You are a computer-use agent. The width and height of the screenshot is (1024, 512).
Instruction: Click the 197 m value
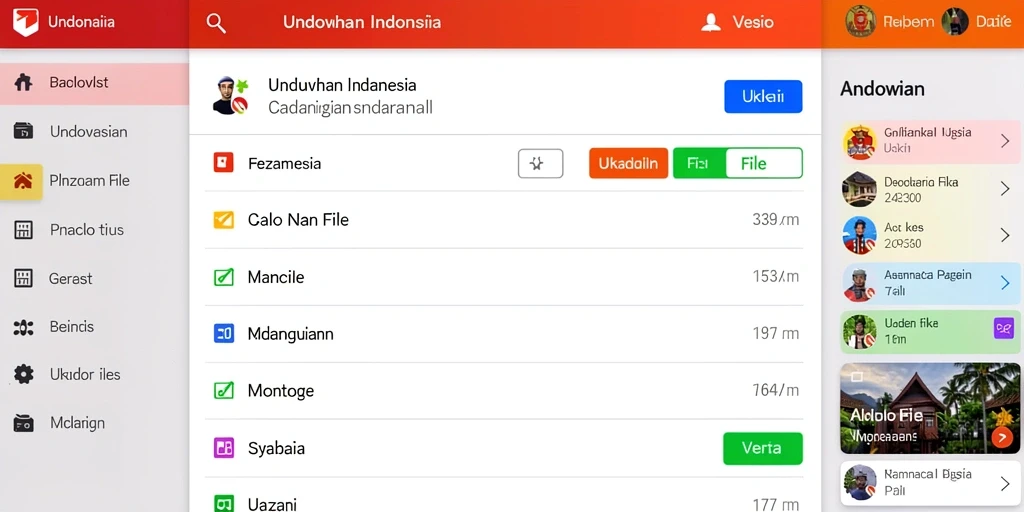pyautogui.click(x=776, y=334)
